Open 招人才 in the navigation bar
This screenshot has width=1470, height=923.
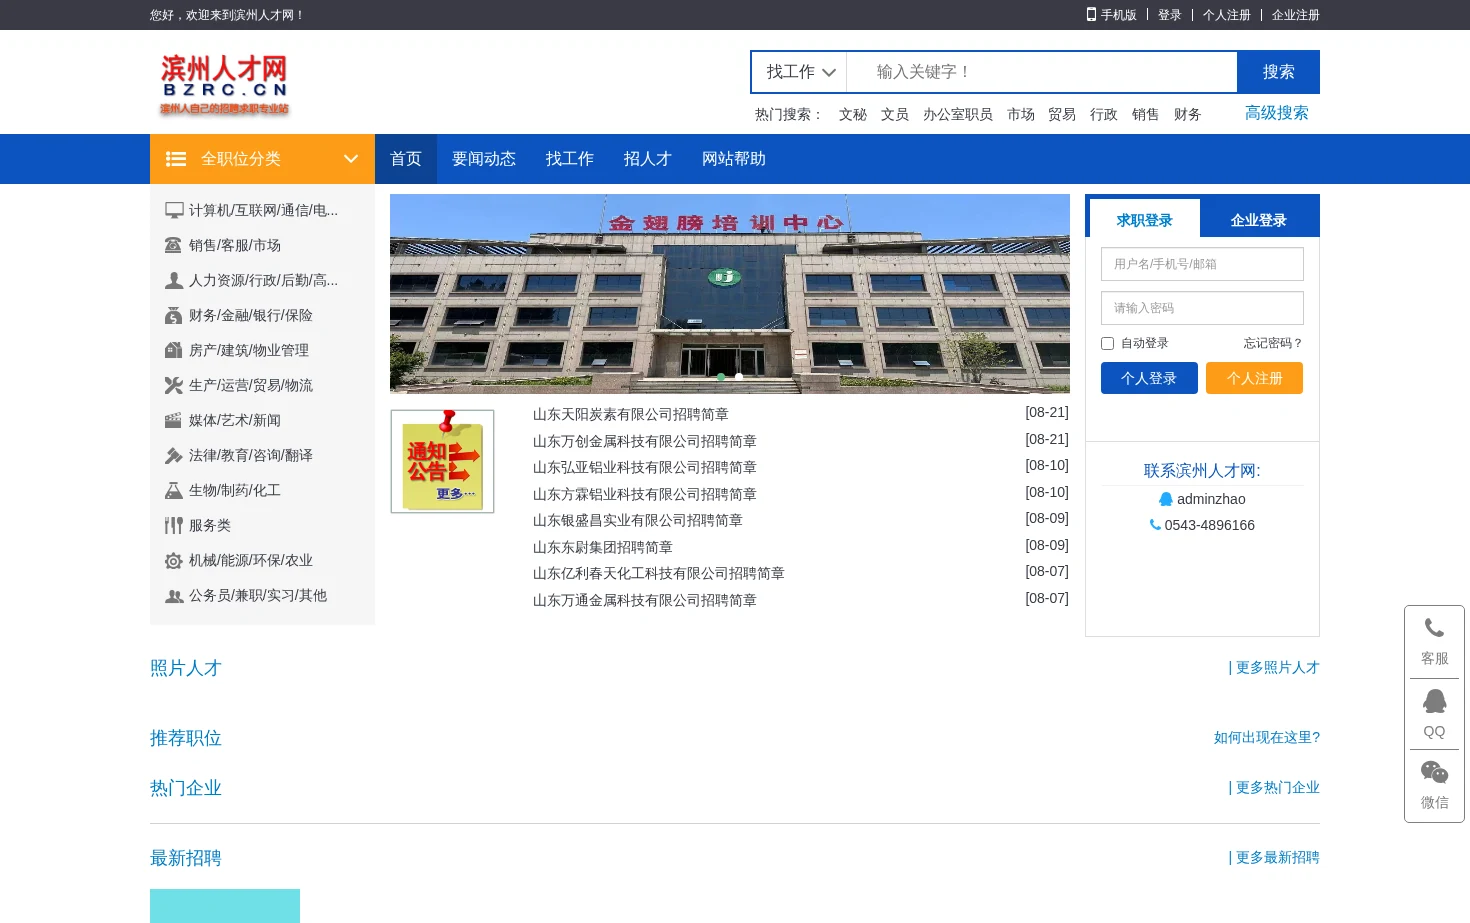click(x=648, y=159)
